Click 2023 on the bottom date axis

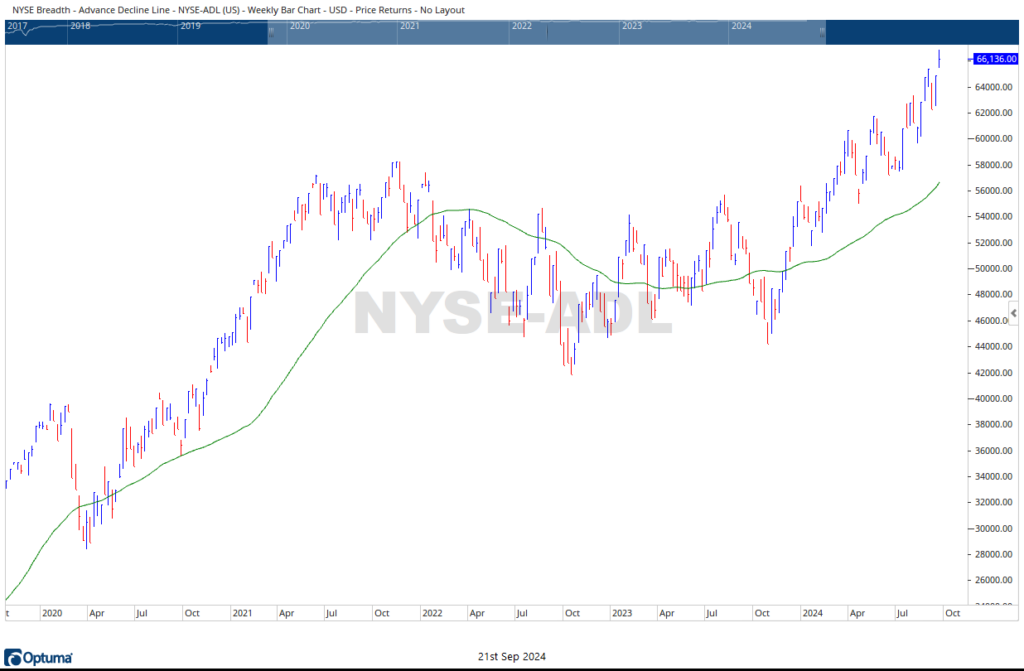(621, 612)
